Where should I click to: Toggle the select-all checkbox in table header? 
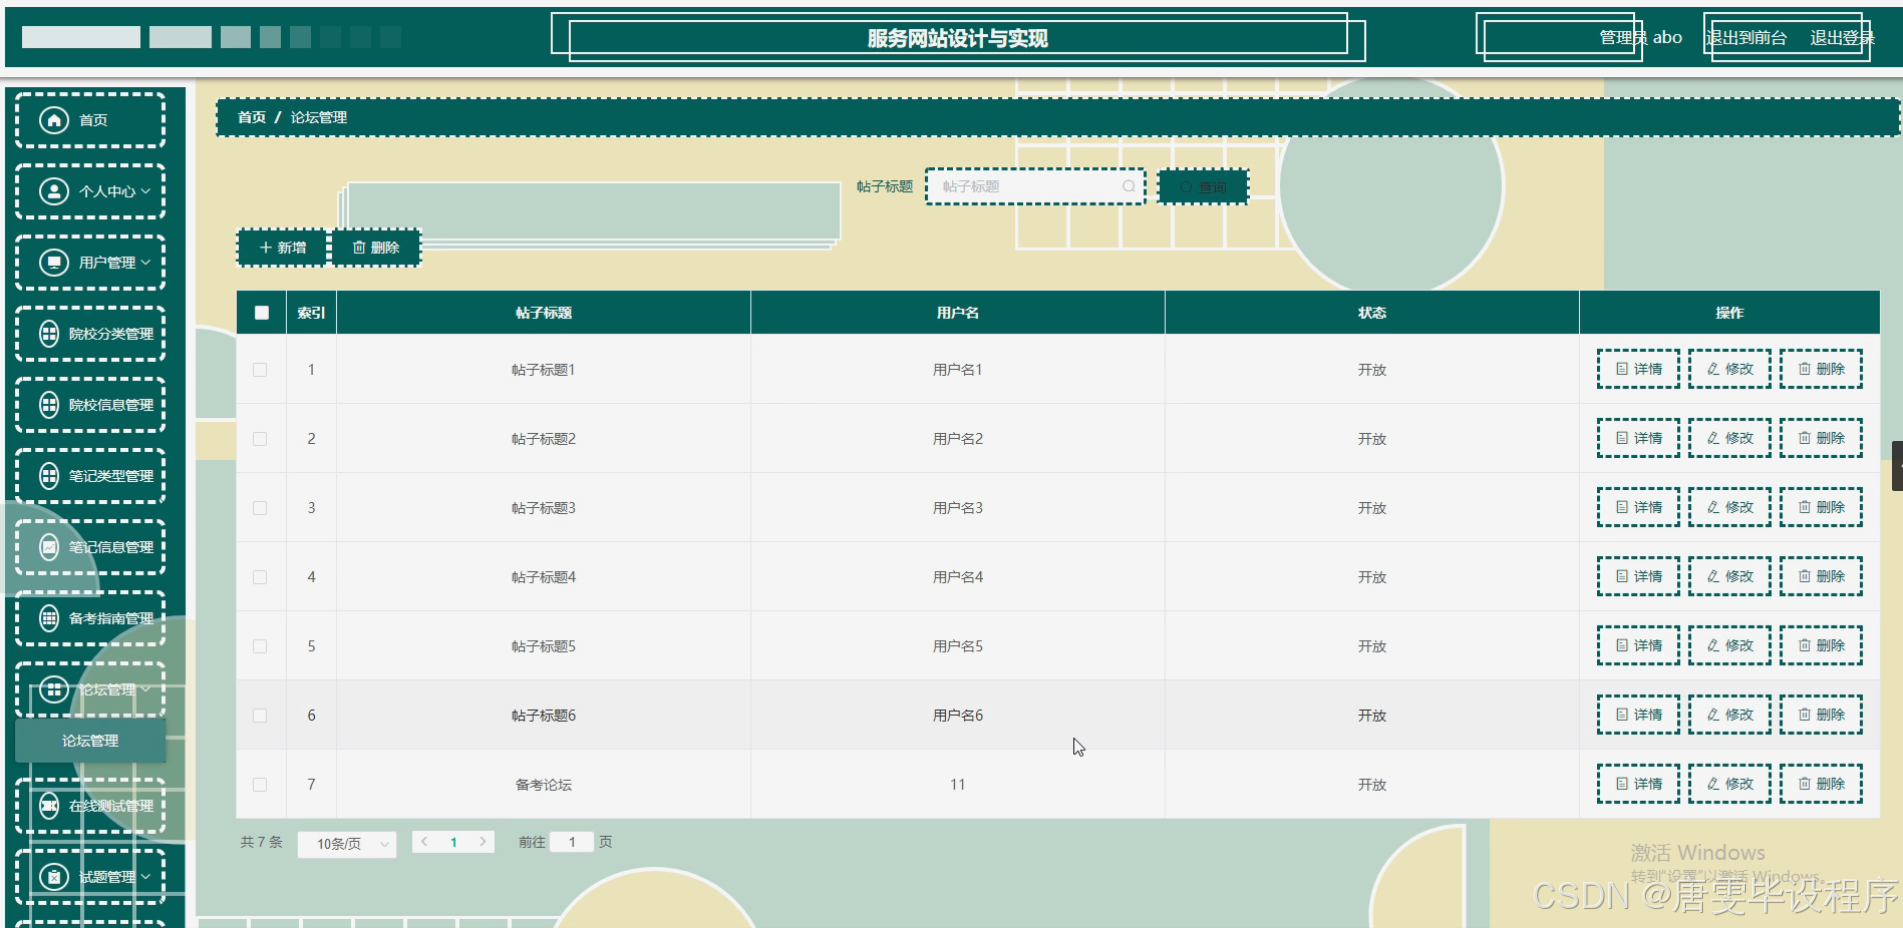point(261,313)
